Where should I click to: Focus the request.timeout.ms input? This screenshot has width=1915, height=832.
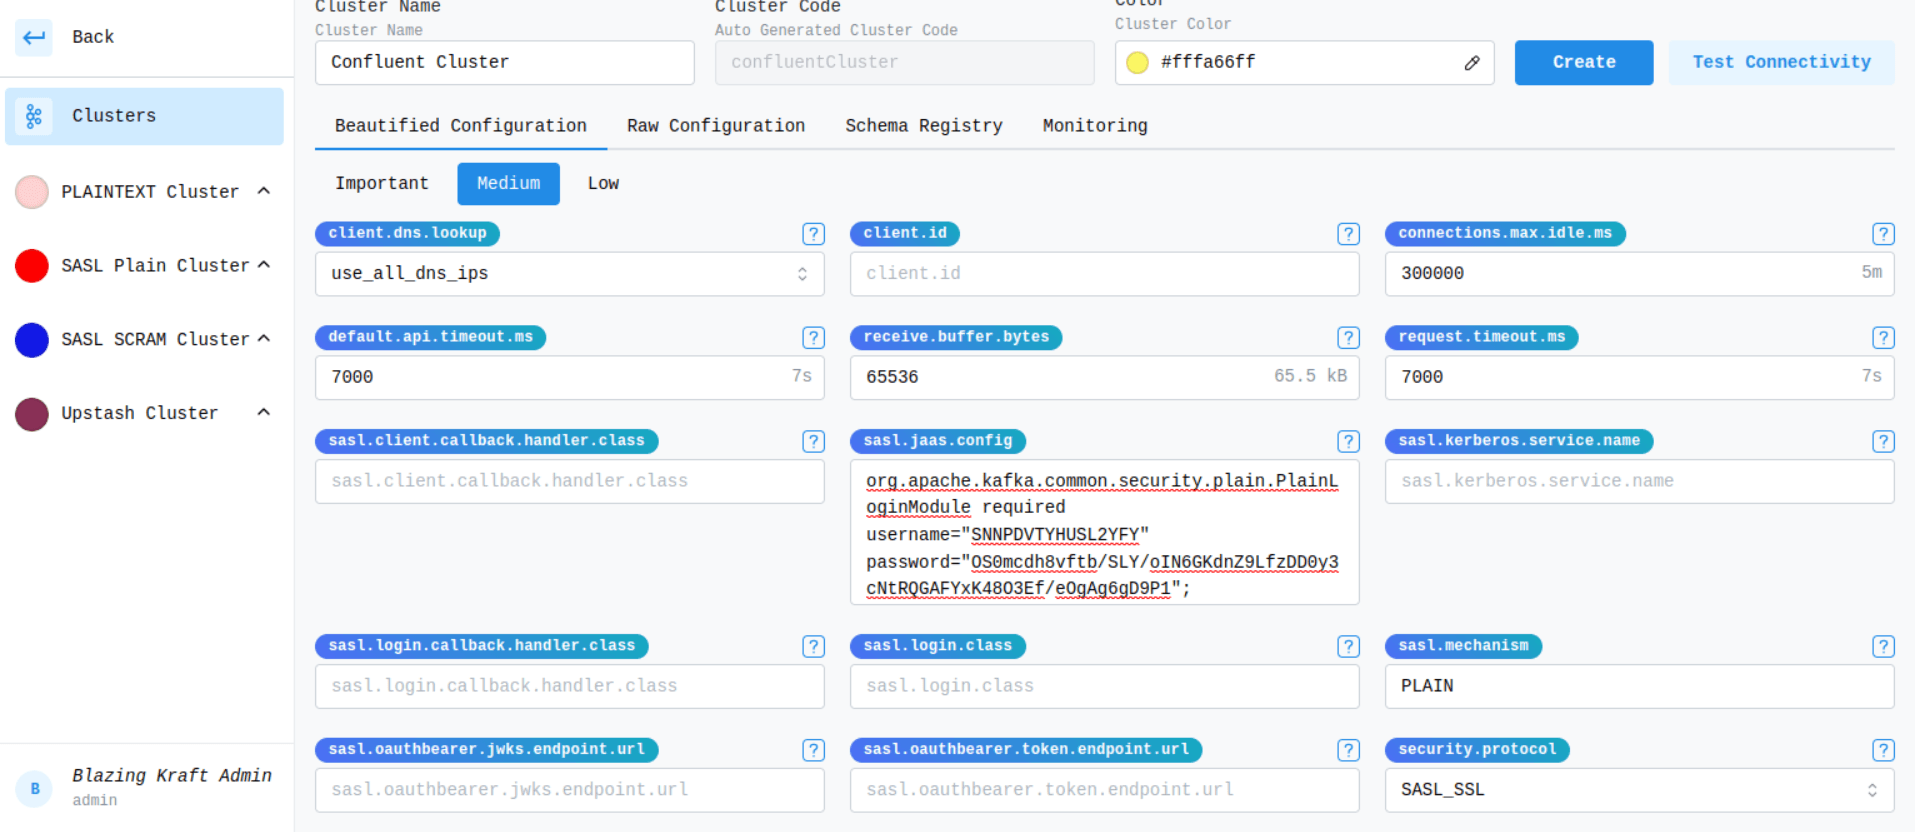click(1640, 378)
